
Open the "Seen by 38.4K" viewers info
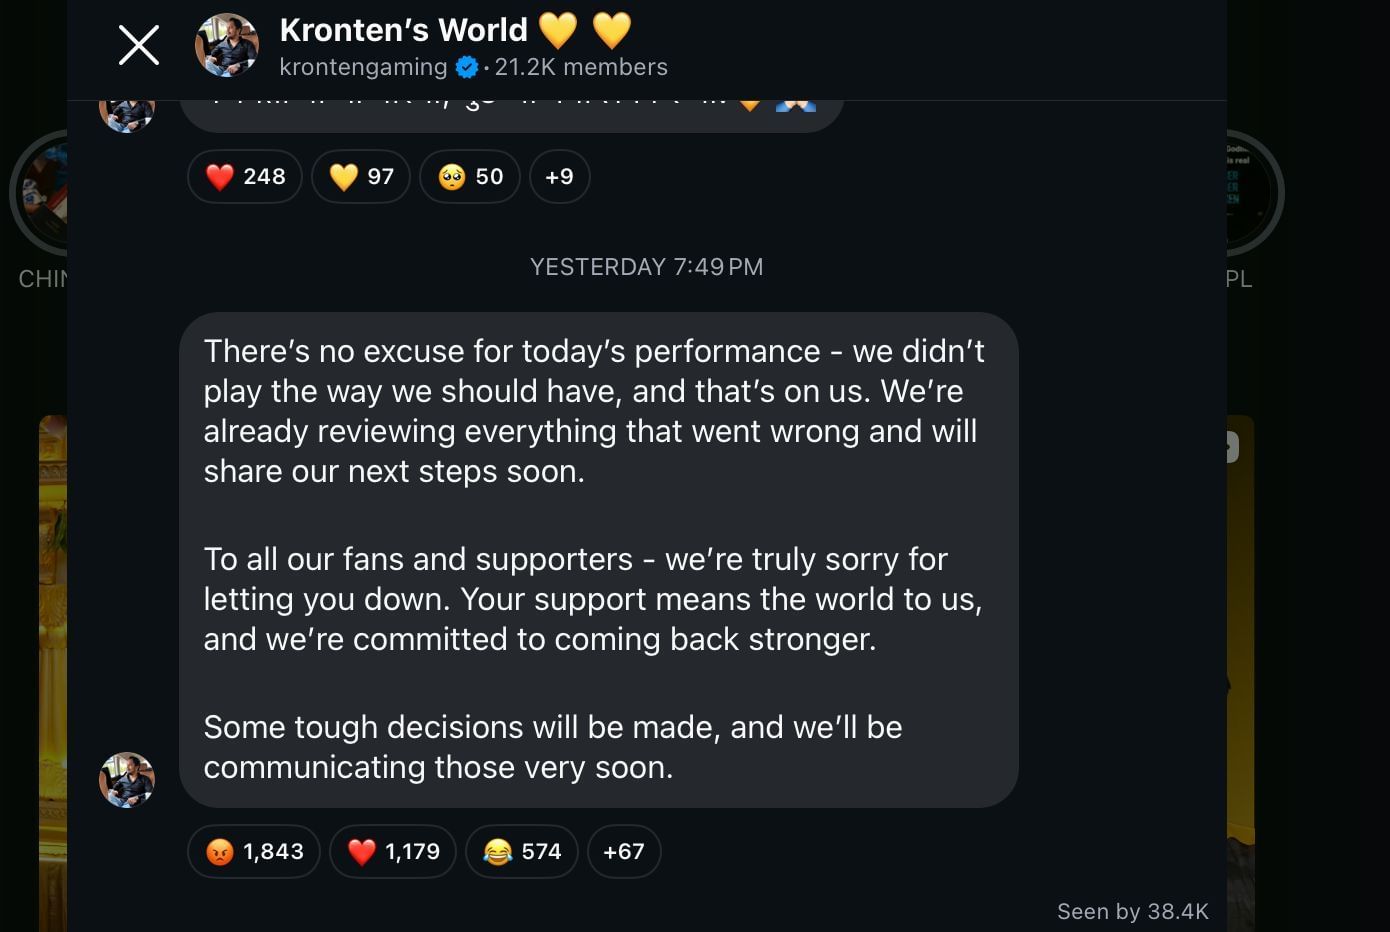(x=1132, y=912)
